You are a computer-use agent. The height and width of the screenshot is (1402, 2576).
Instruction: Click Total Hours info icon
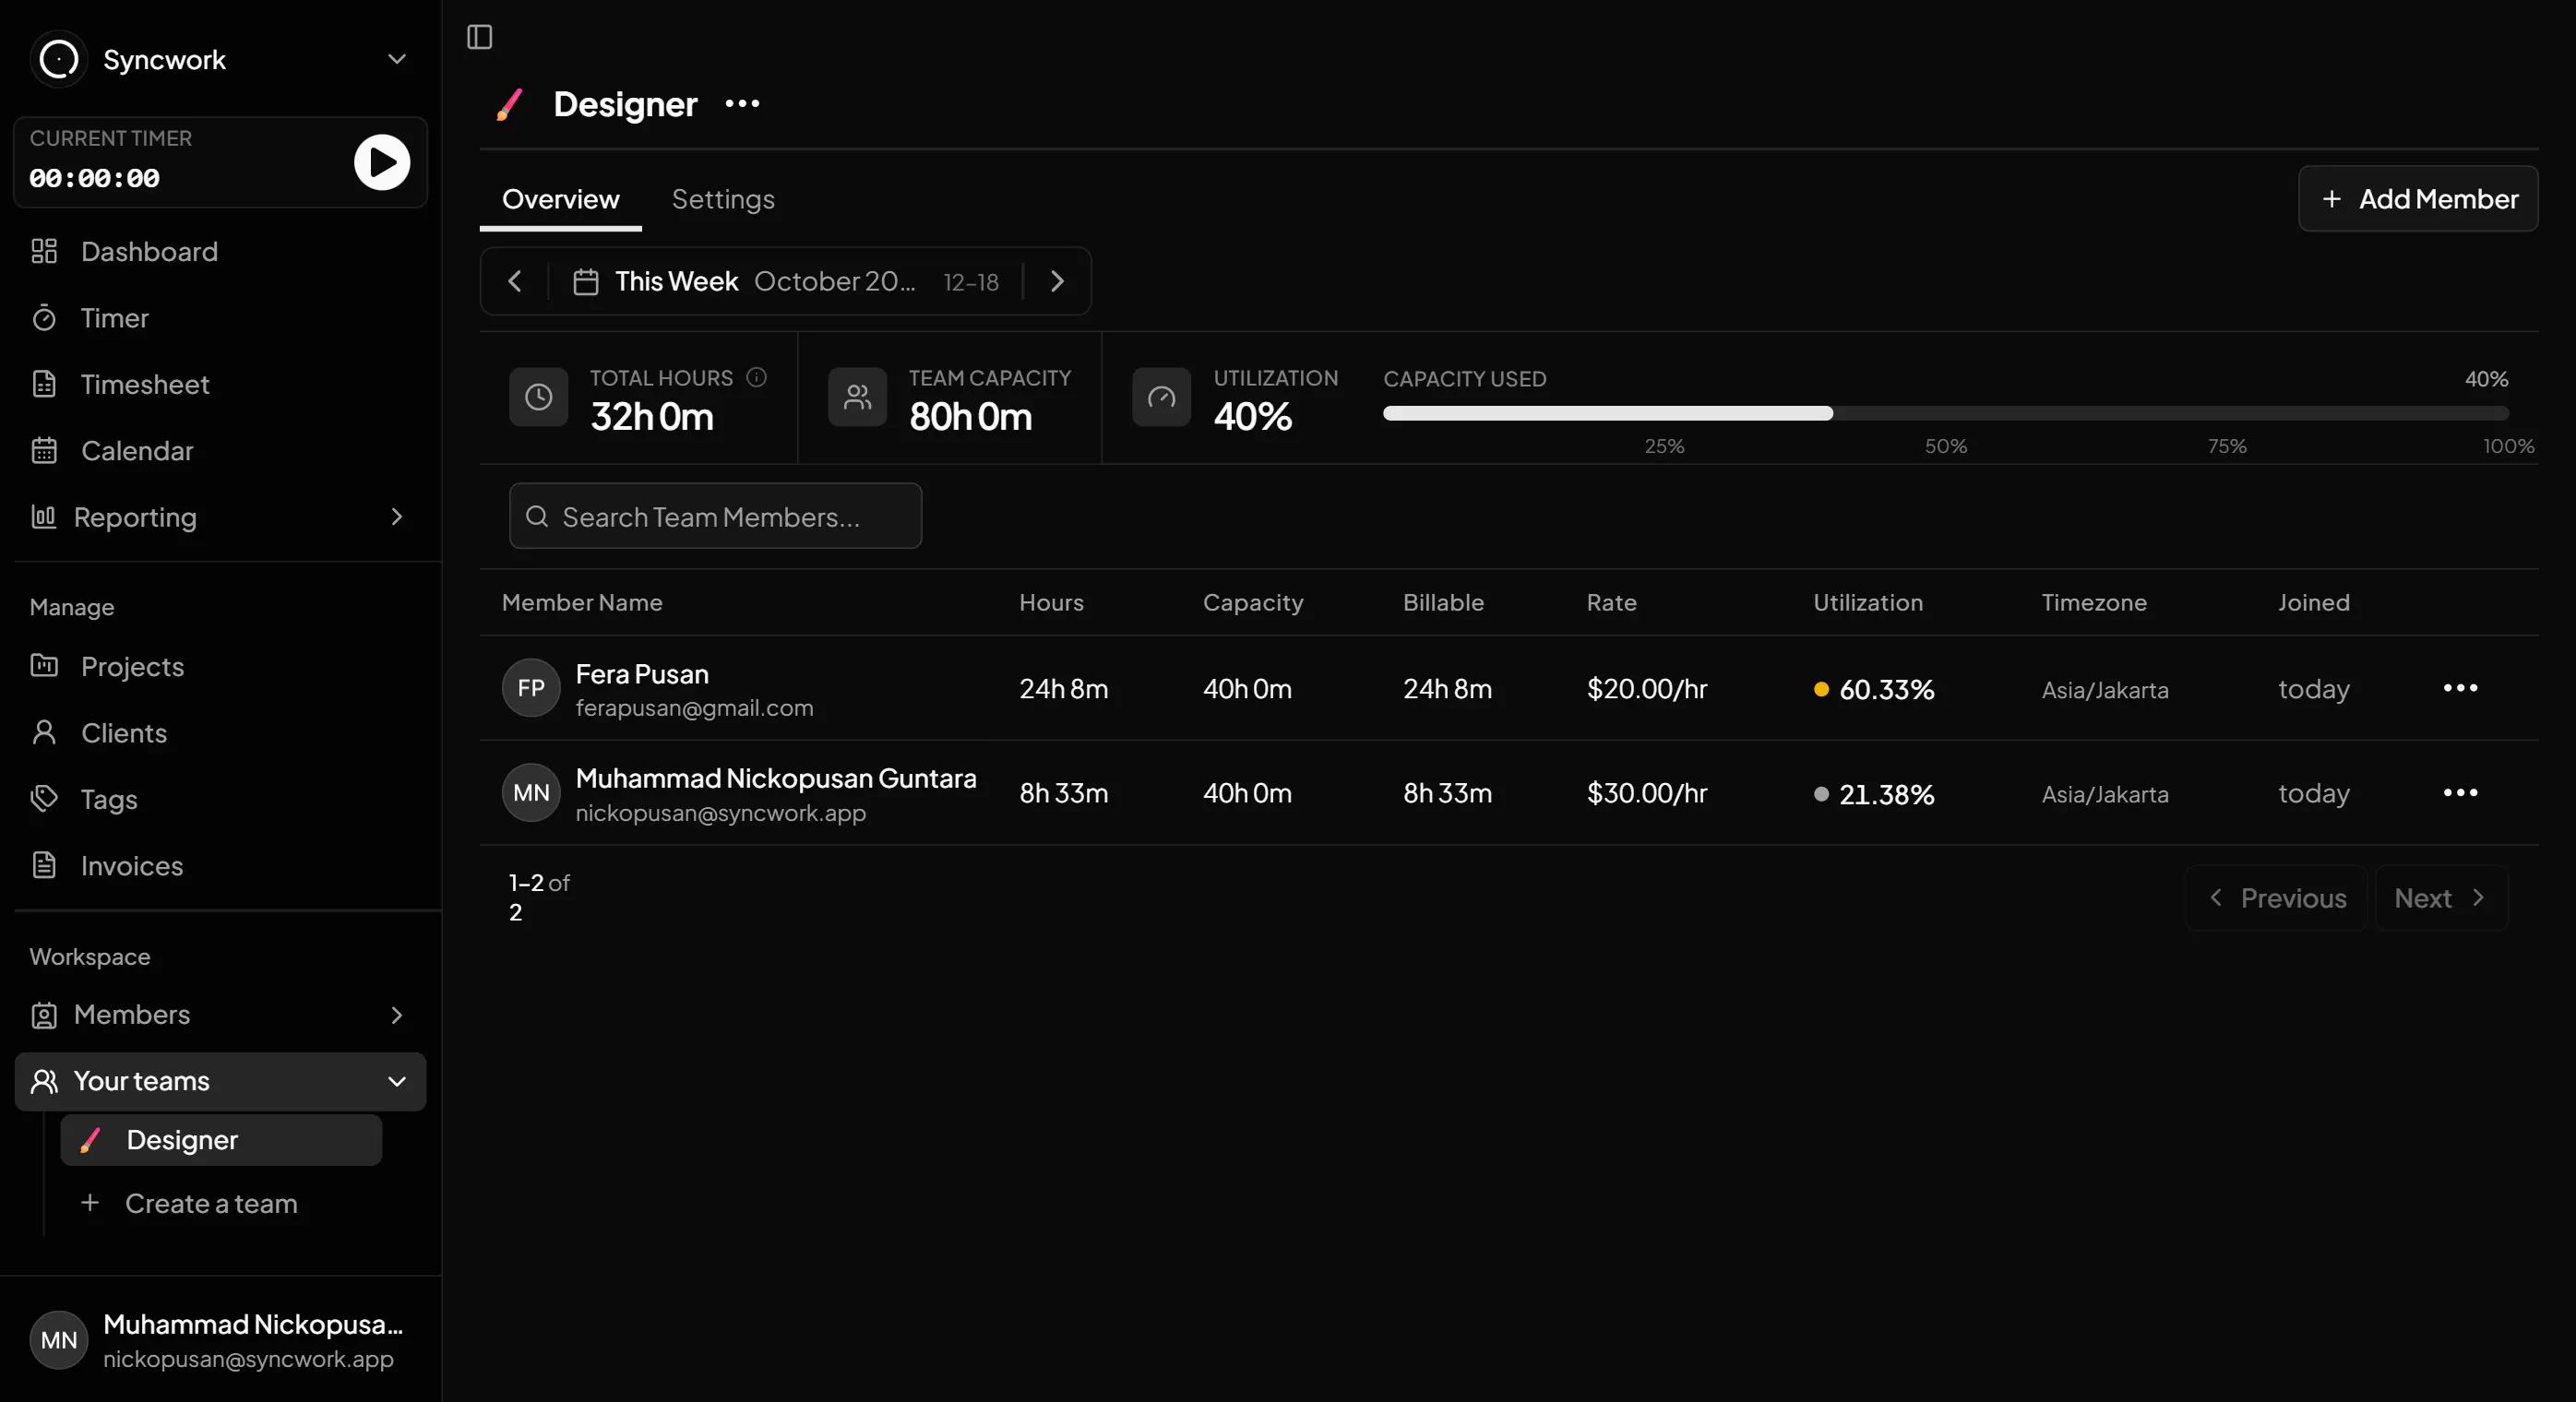coord(757,377)
